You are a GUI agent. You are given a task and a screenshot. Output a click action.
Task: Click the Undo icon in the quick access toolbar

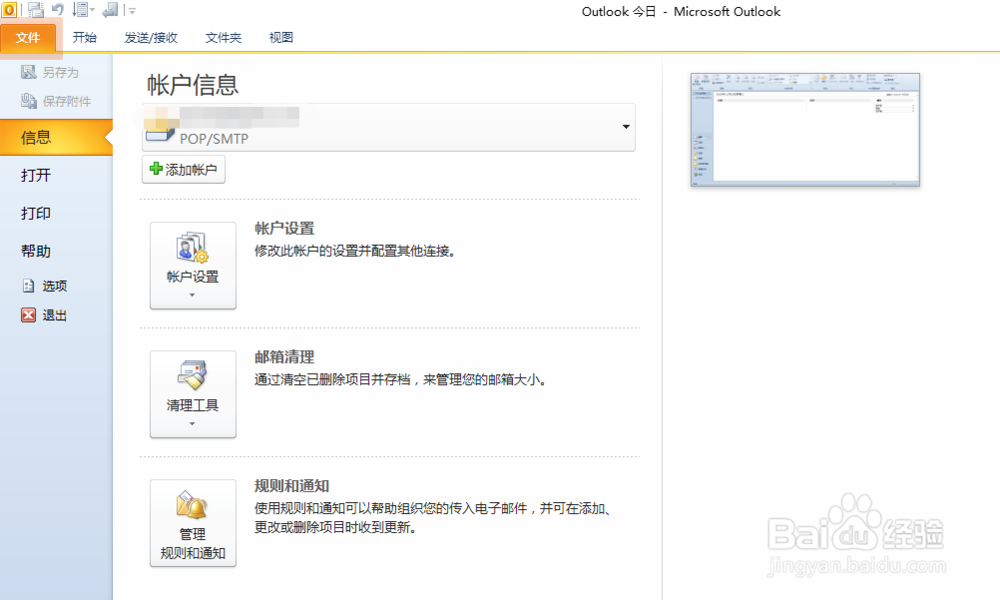(58, 10)
